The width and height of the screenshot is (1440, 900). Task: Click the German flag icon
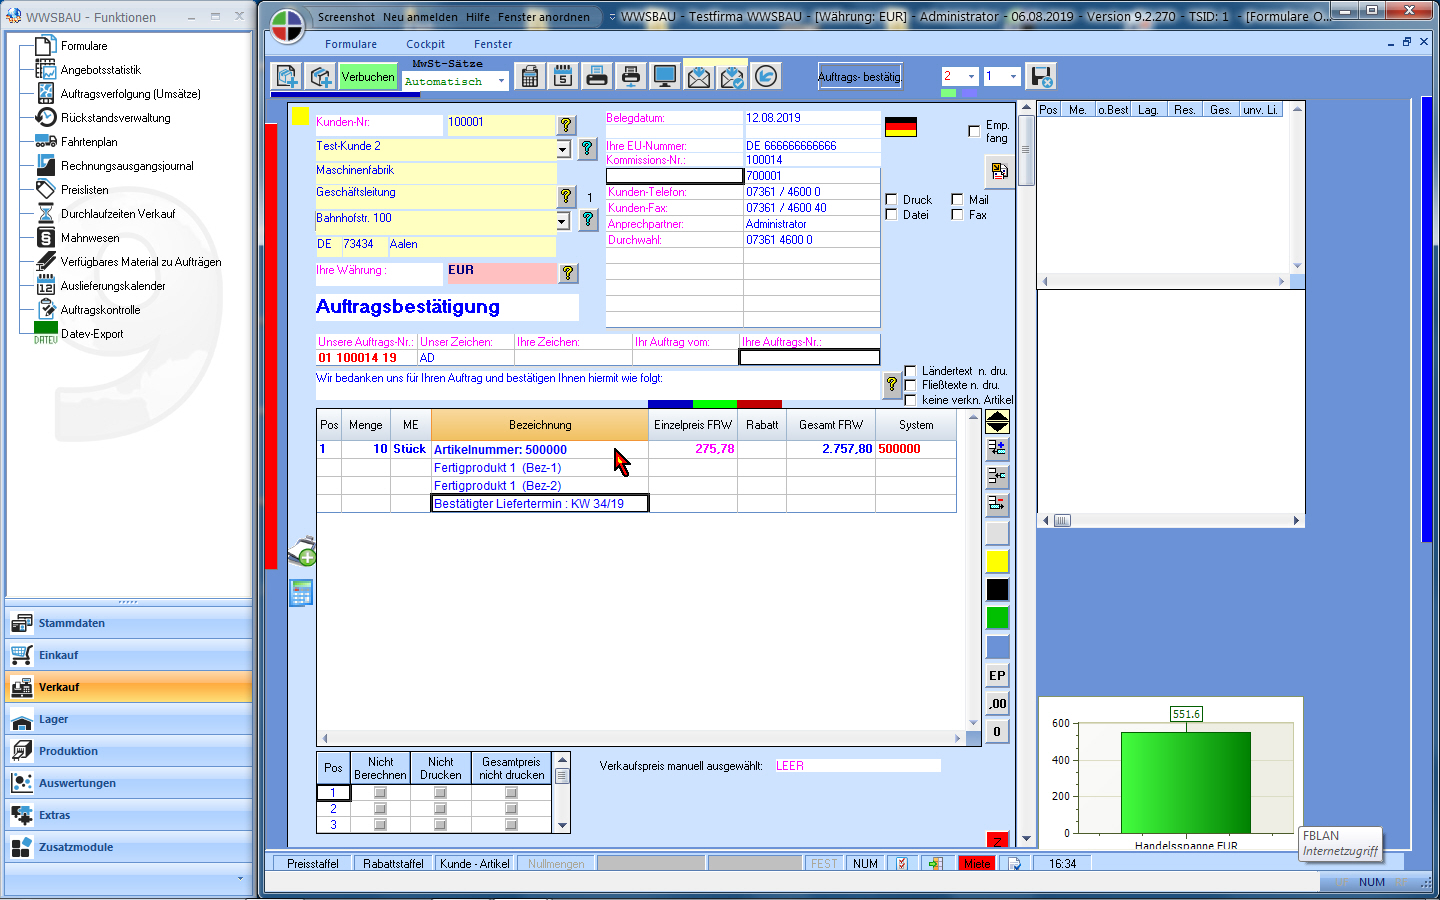(900, 127)
